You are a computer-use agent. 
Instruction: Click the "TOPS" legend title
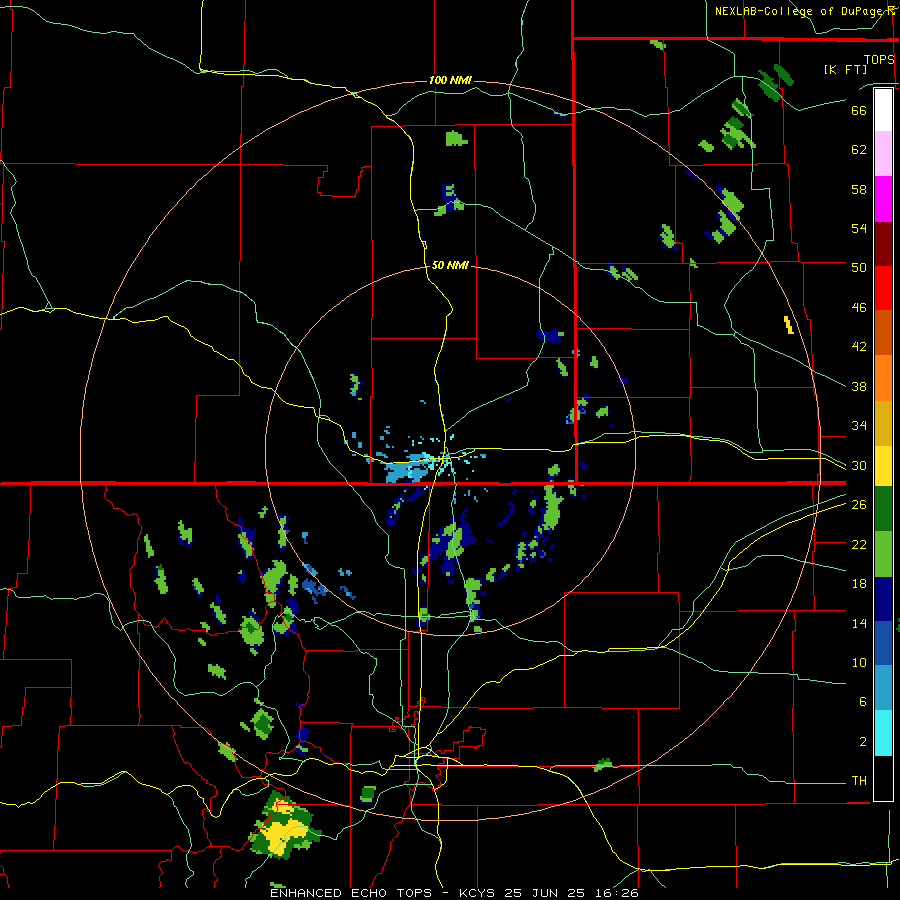coord(879,59)
